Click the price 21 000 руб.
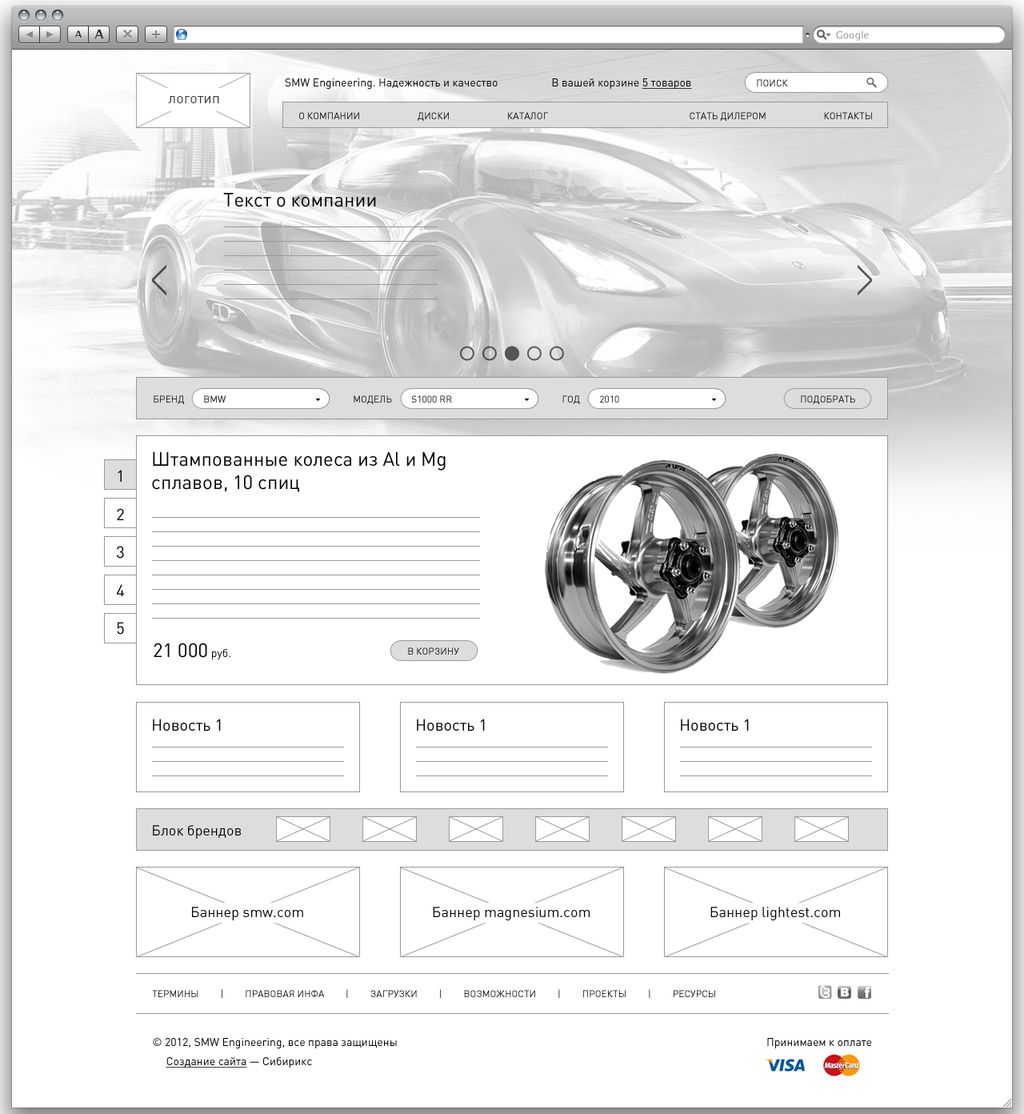 (192, 651)
